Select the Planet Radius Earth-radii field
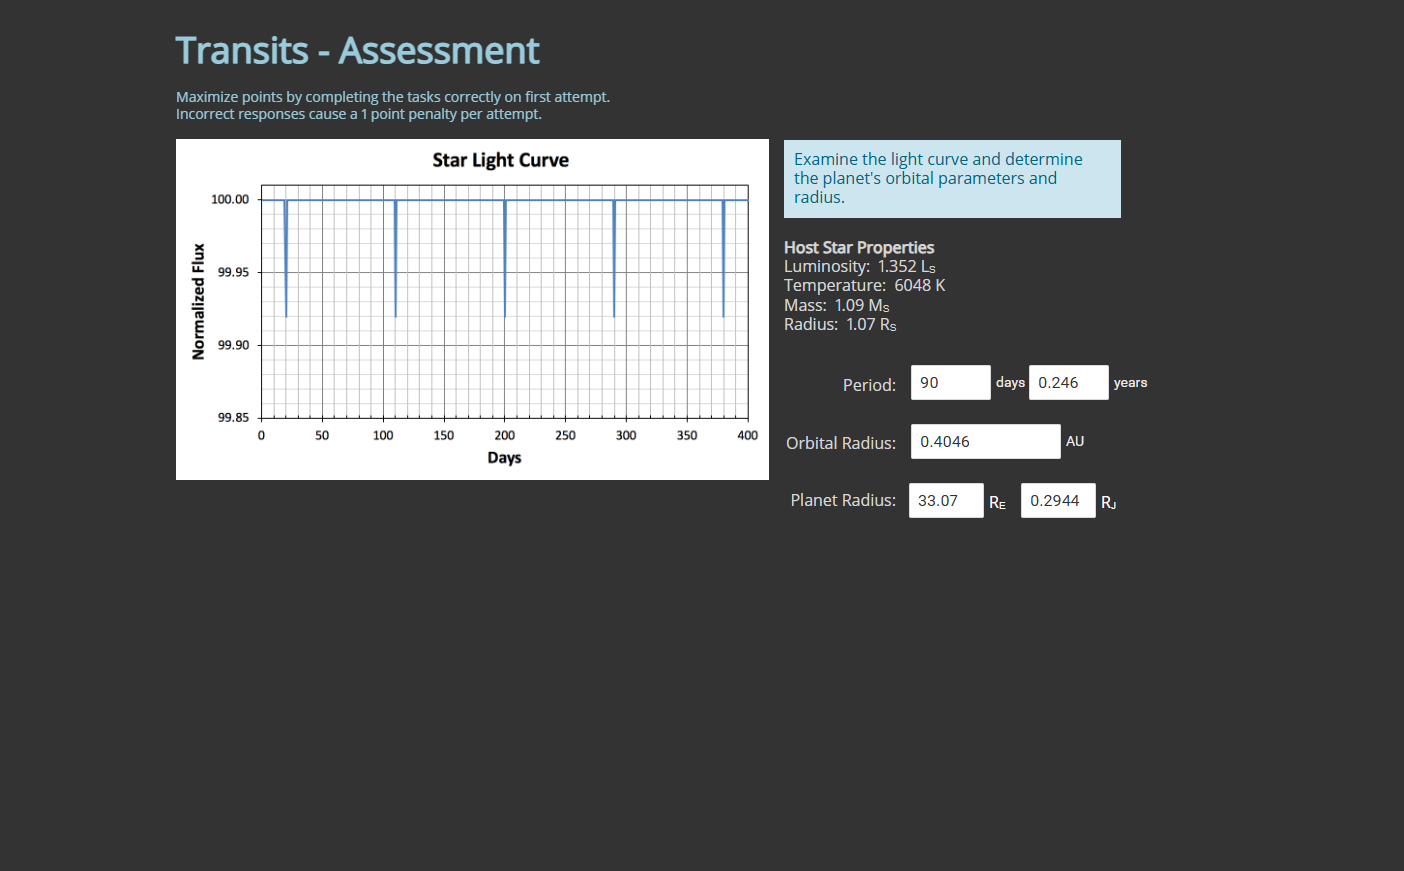The height and width of the screenshot is (871, 1404). point(945,500)
